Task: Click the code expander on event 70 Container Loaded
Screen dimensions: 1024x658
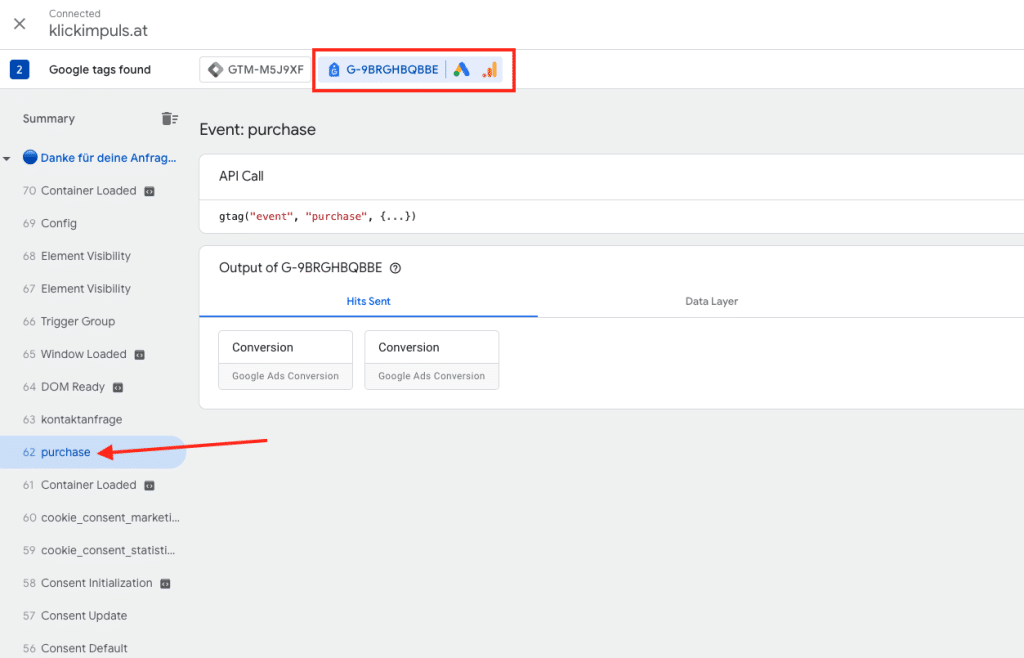Action: 148,190
